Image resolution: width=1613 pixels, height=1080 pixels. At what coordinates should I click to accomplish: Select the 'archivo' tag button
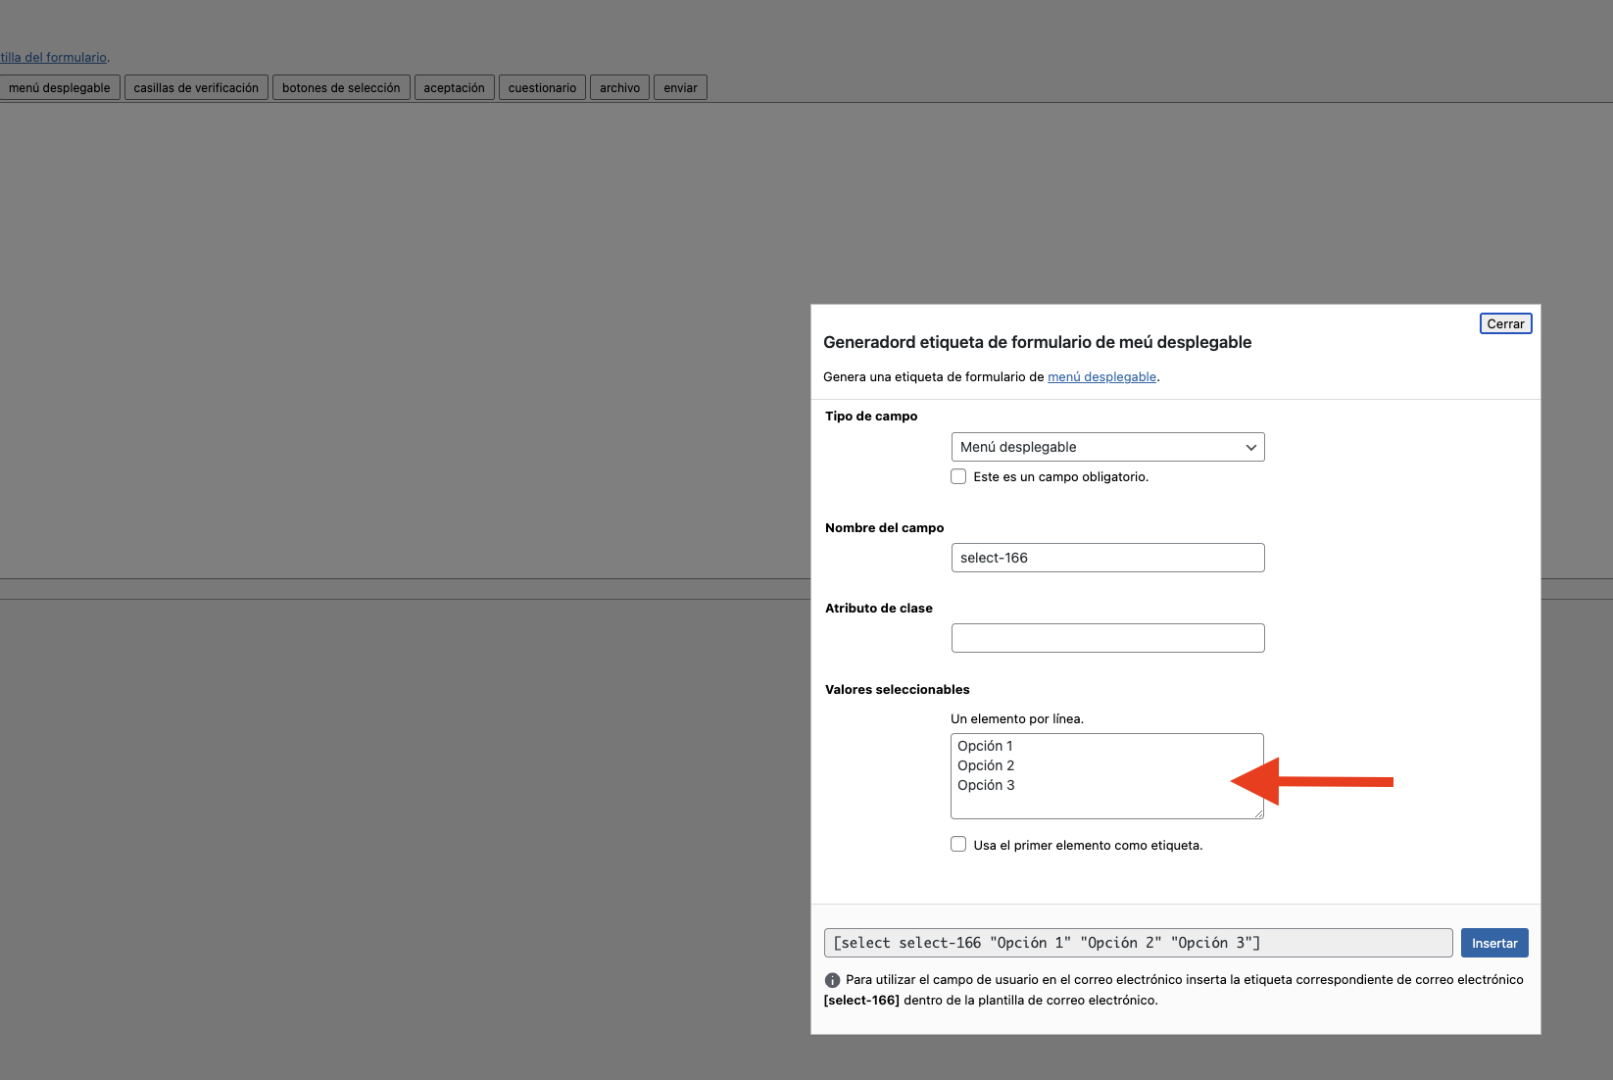[x=619, y=88]
